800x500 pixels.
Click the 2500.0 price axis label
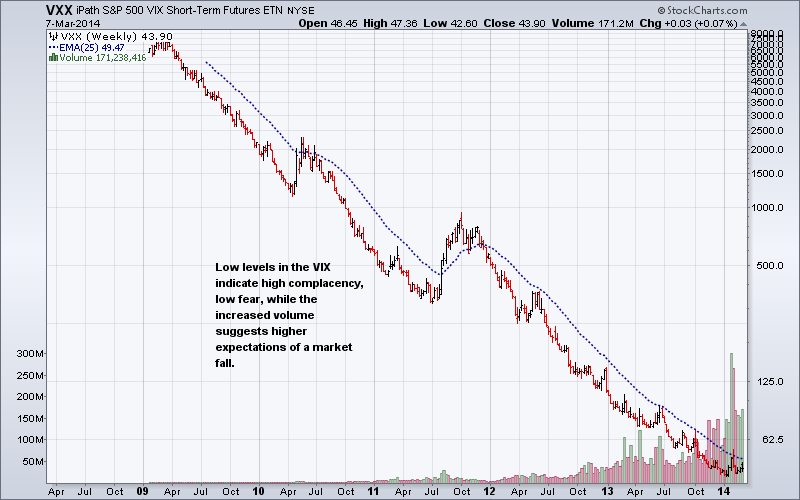(x=767, y=131)
